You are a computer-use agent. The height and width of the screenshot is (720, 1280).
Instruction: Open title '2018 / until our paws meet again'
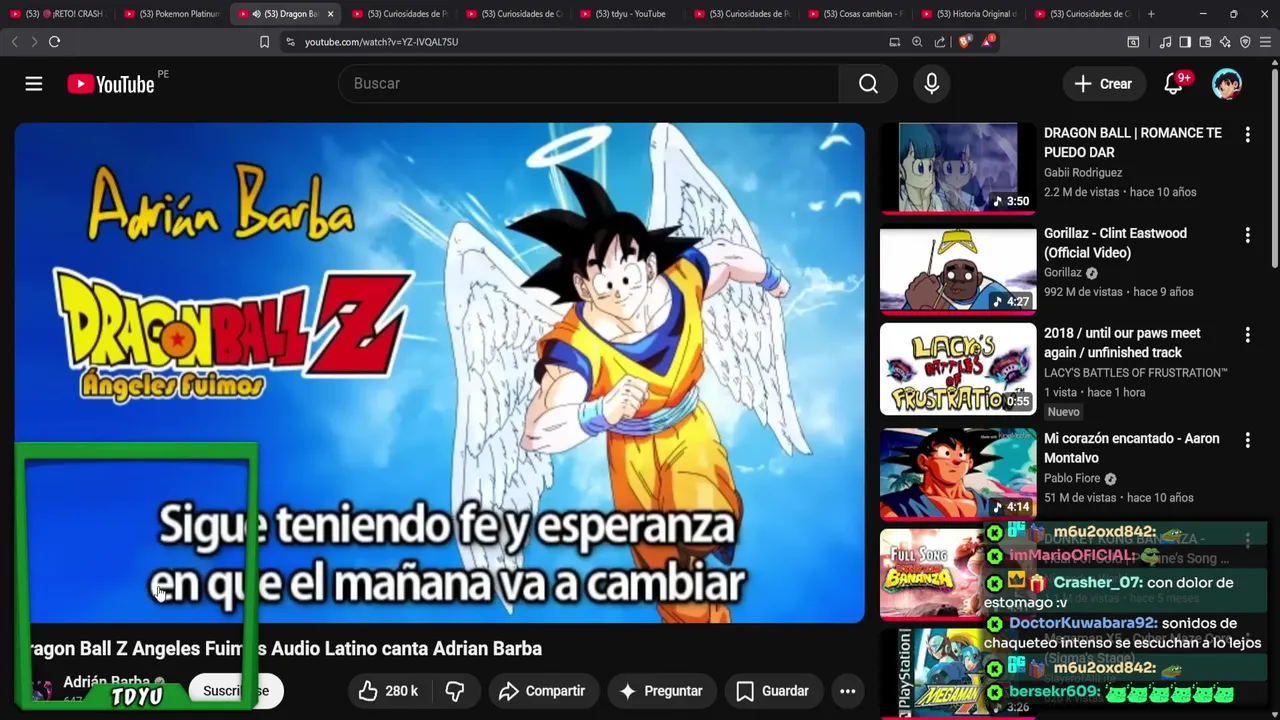1122,343
